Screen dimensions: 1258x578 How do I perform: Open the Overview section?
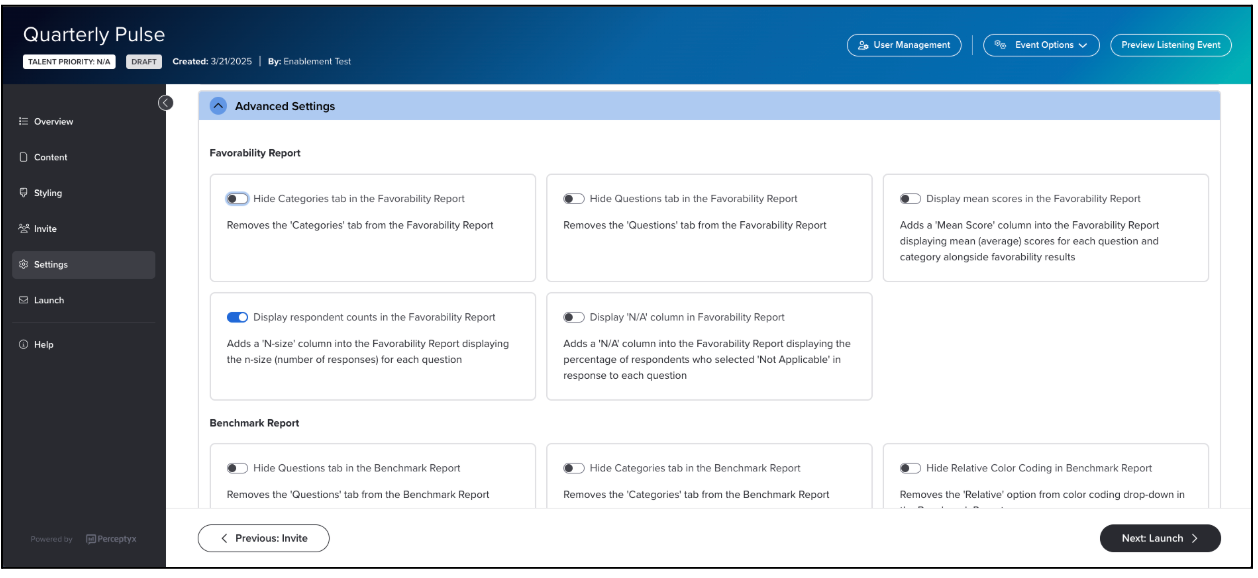84,122
